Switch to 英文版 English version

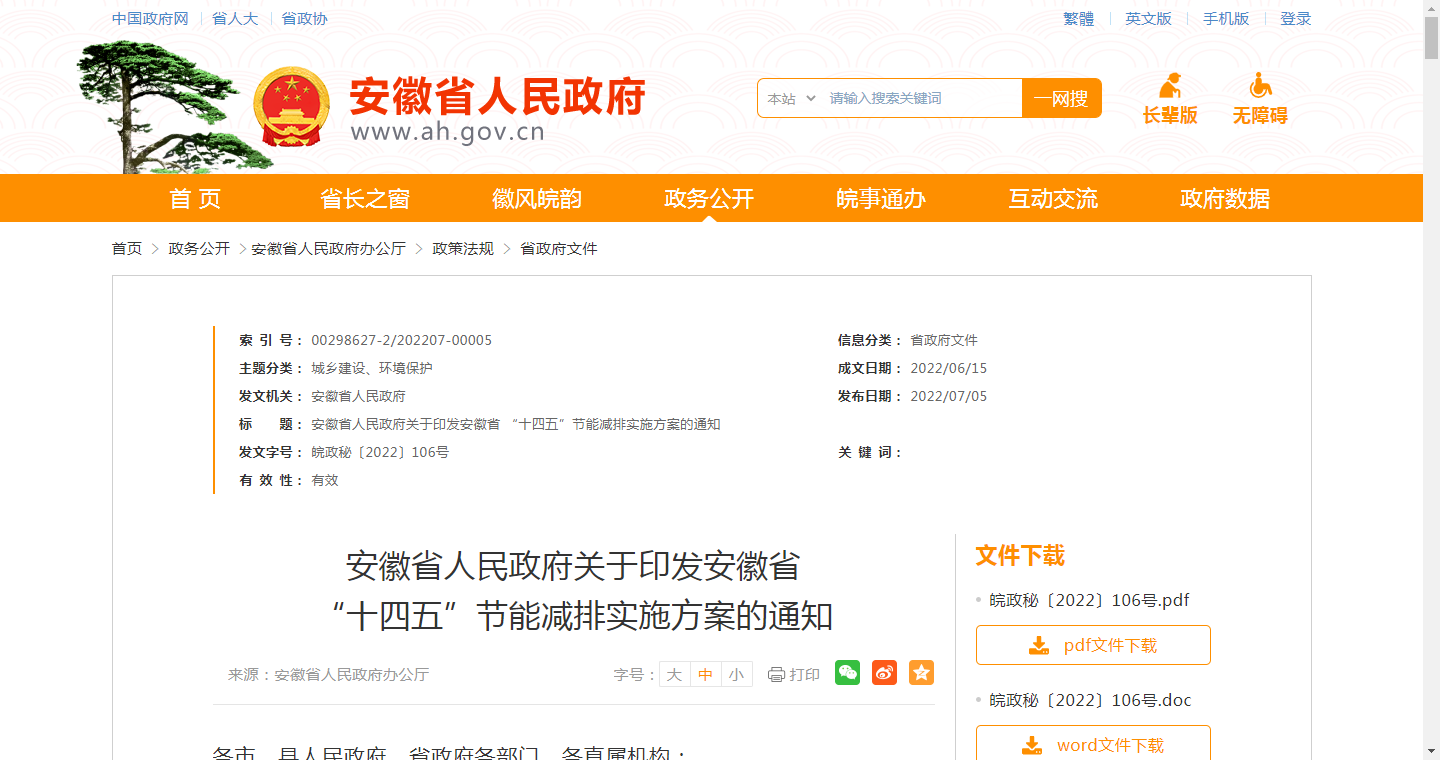pyautogui.click(x=1148, y=19)
